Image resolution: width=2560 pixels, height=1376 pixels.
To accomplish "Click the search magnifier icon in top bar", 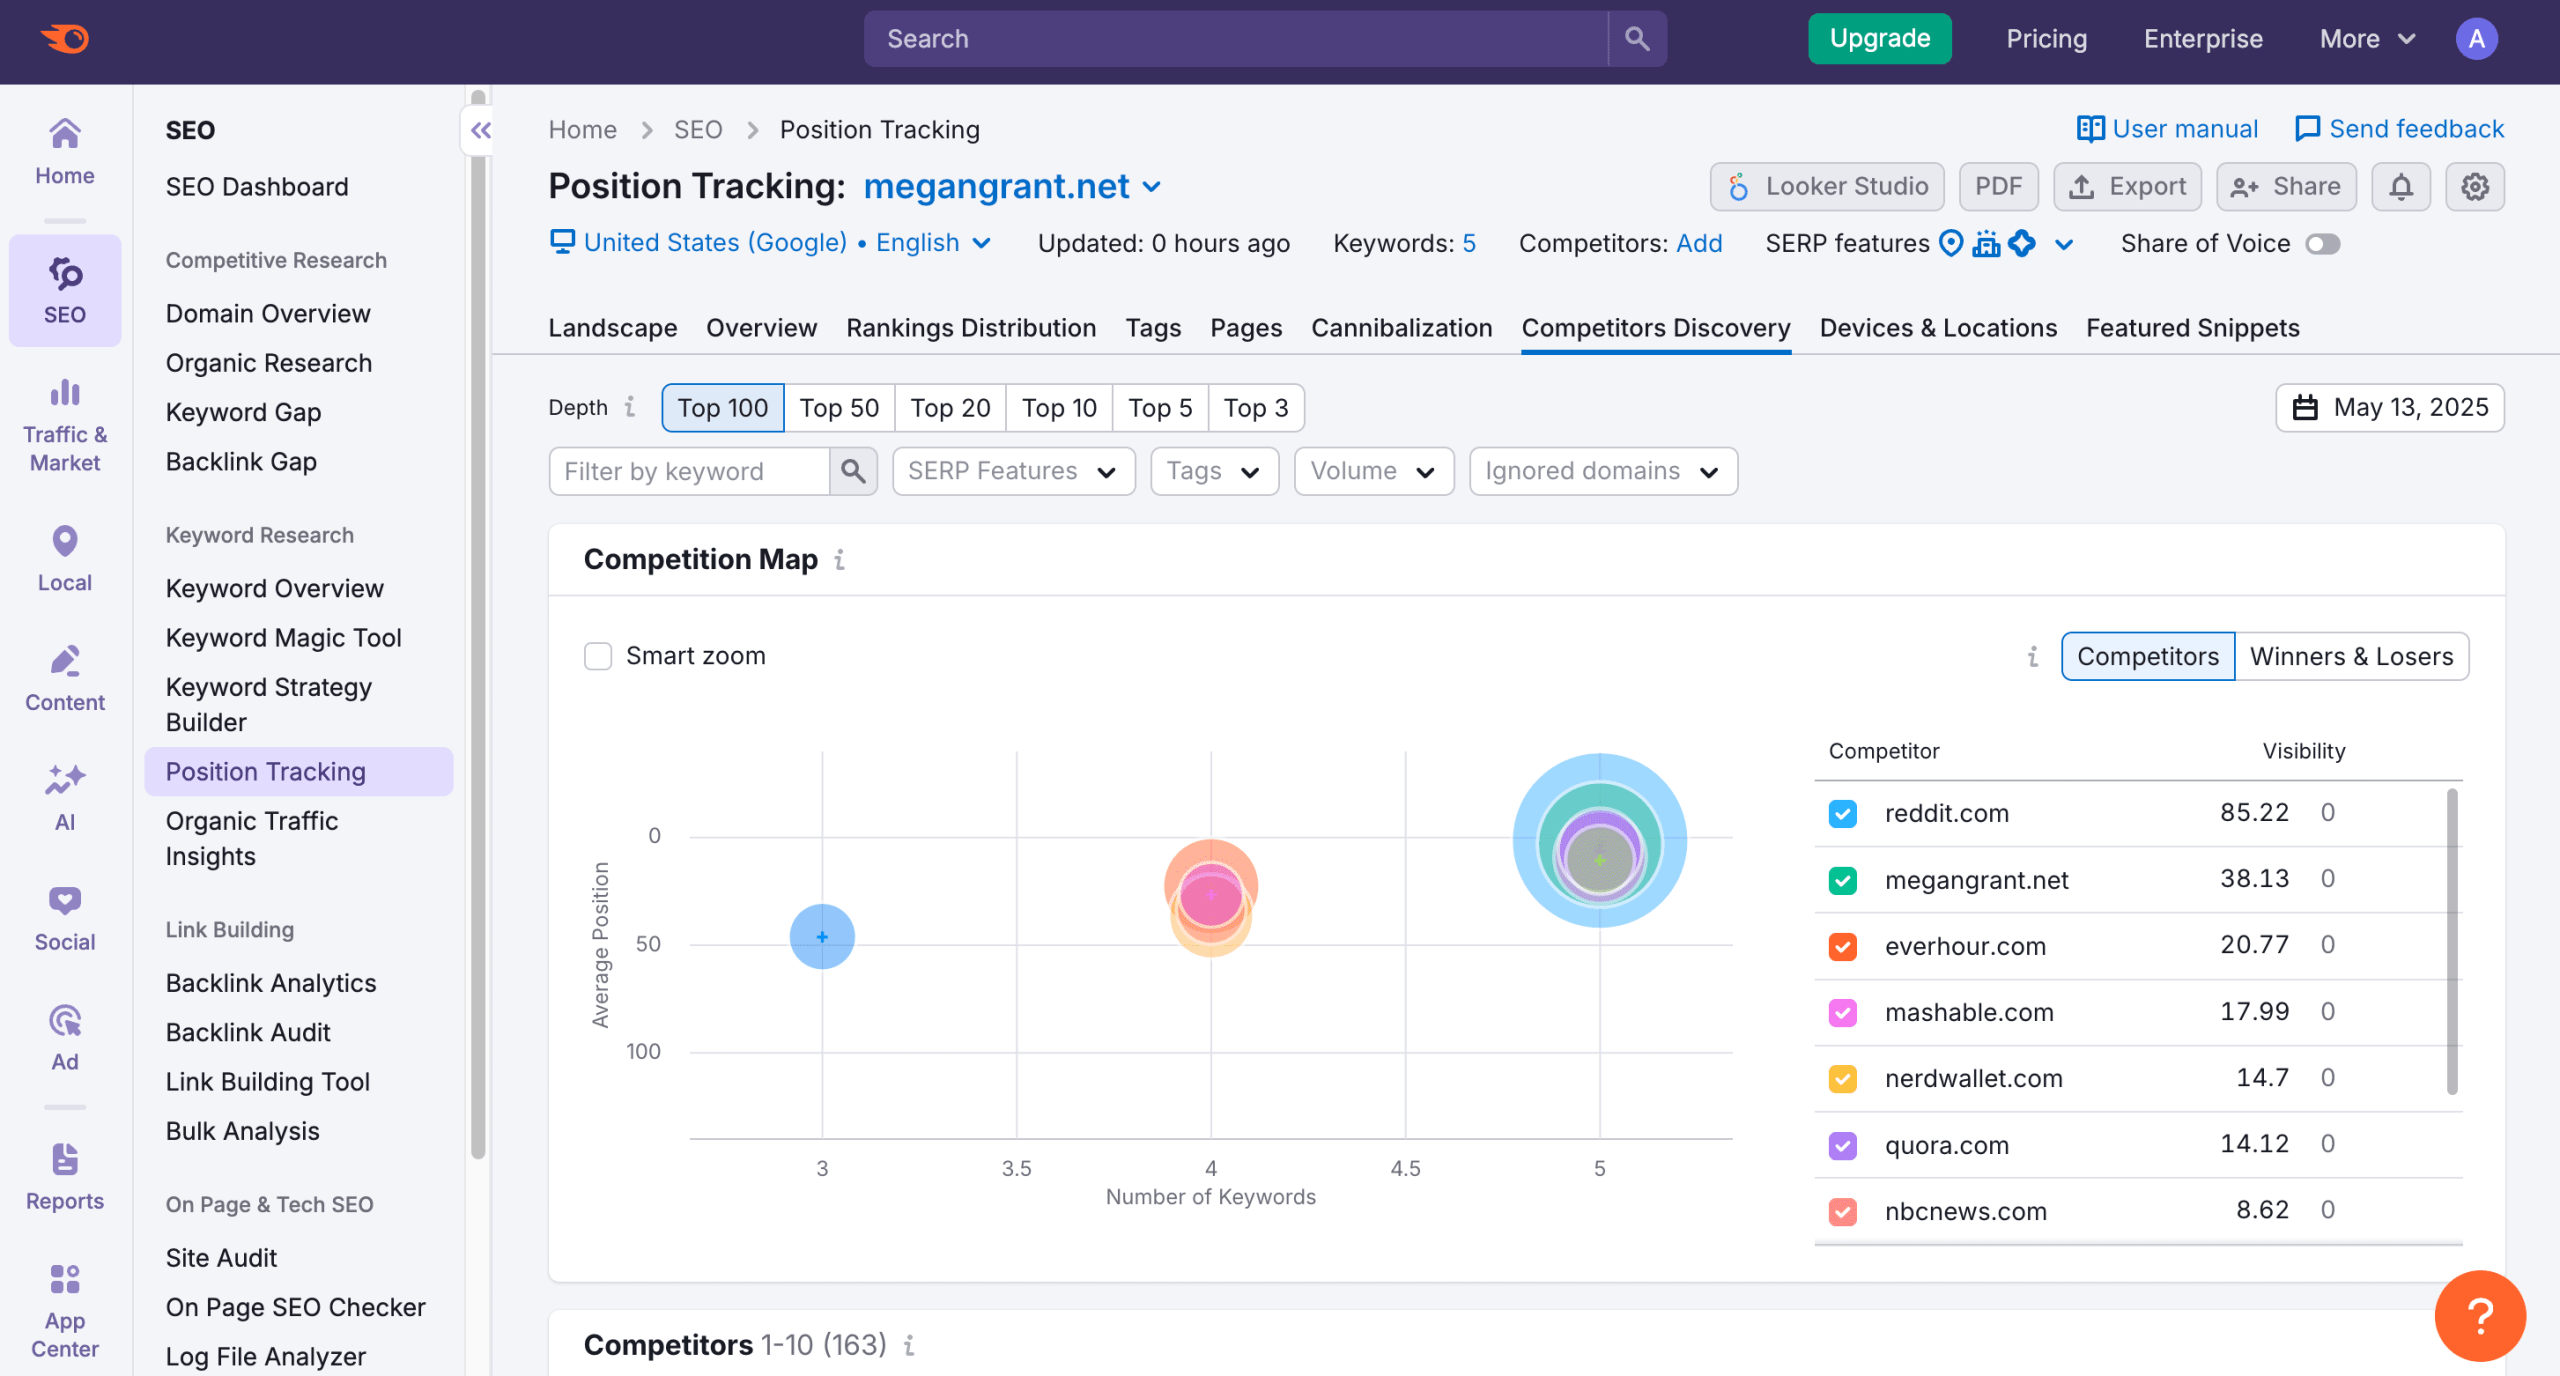I will (1637, 39).
